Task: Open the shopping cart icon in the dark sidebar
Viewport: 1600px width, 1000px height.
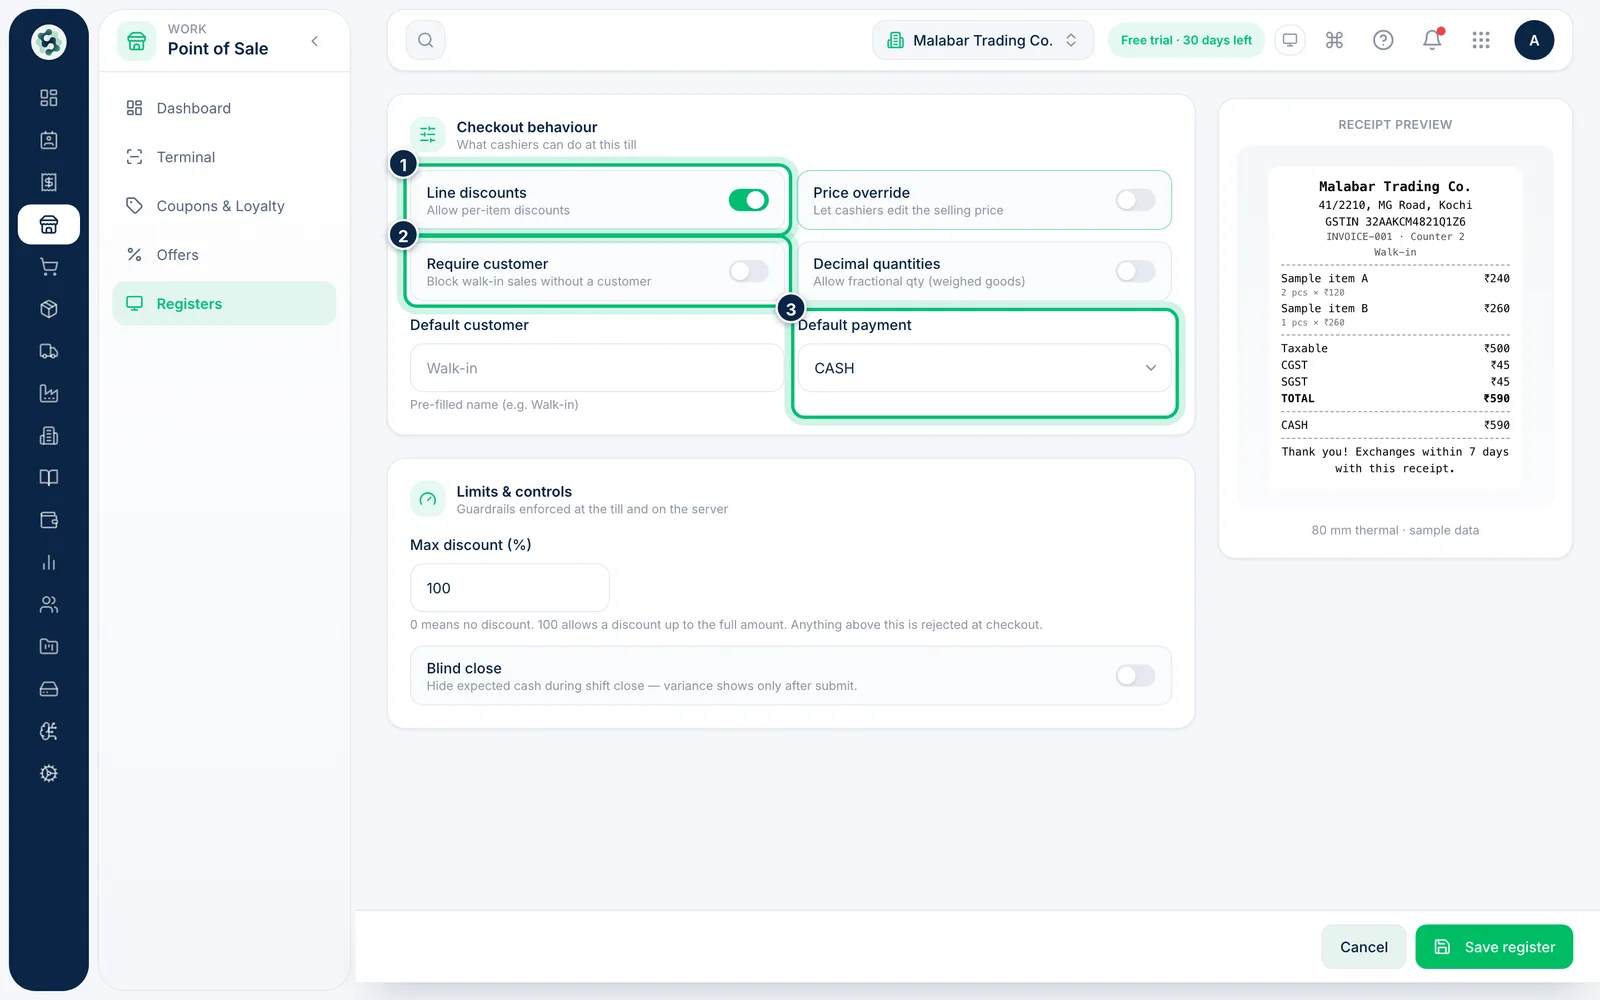Action: 48,267
